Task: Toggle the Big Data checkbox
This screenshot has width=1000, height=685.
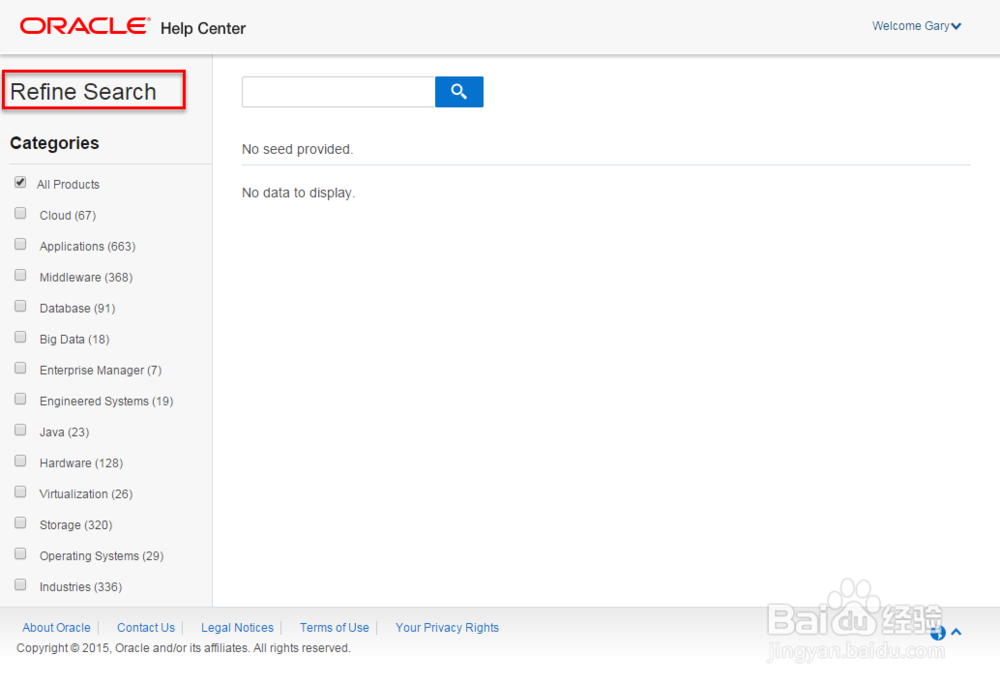Action: tap(20, 338)
